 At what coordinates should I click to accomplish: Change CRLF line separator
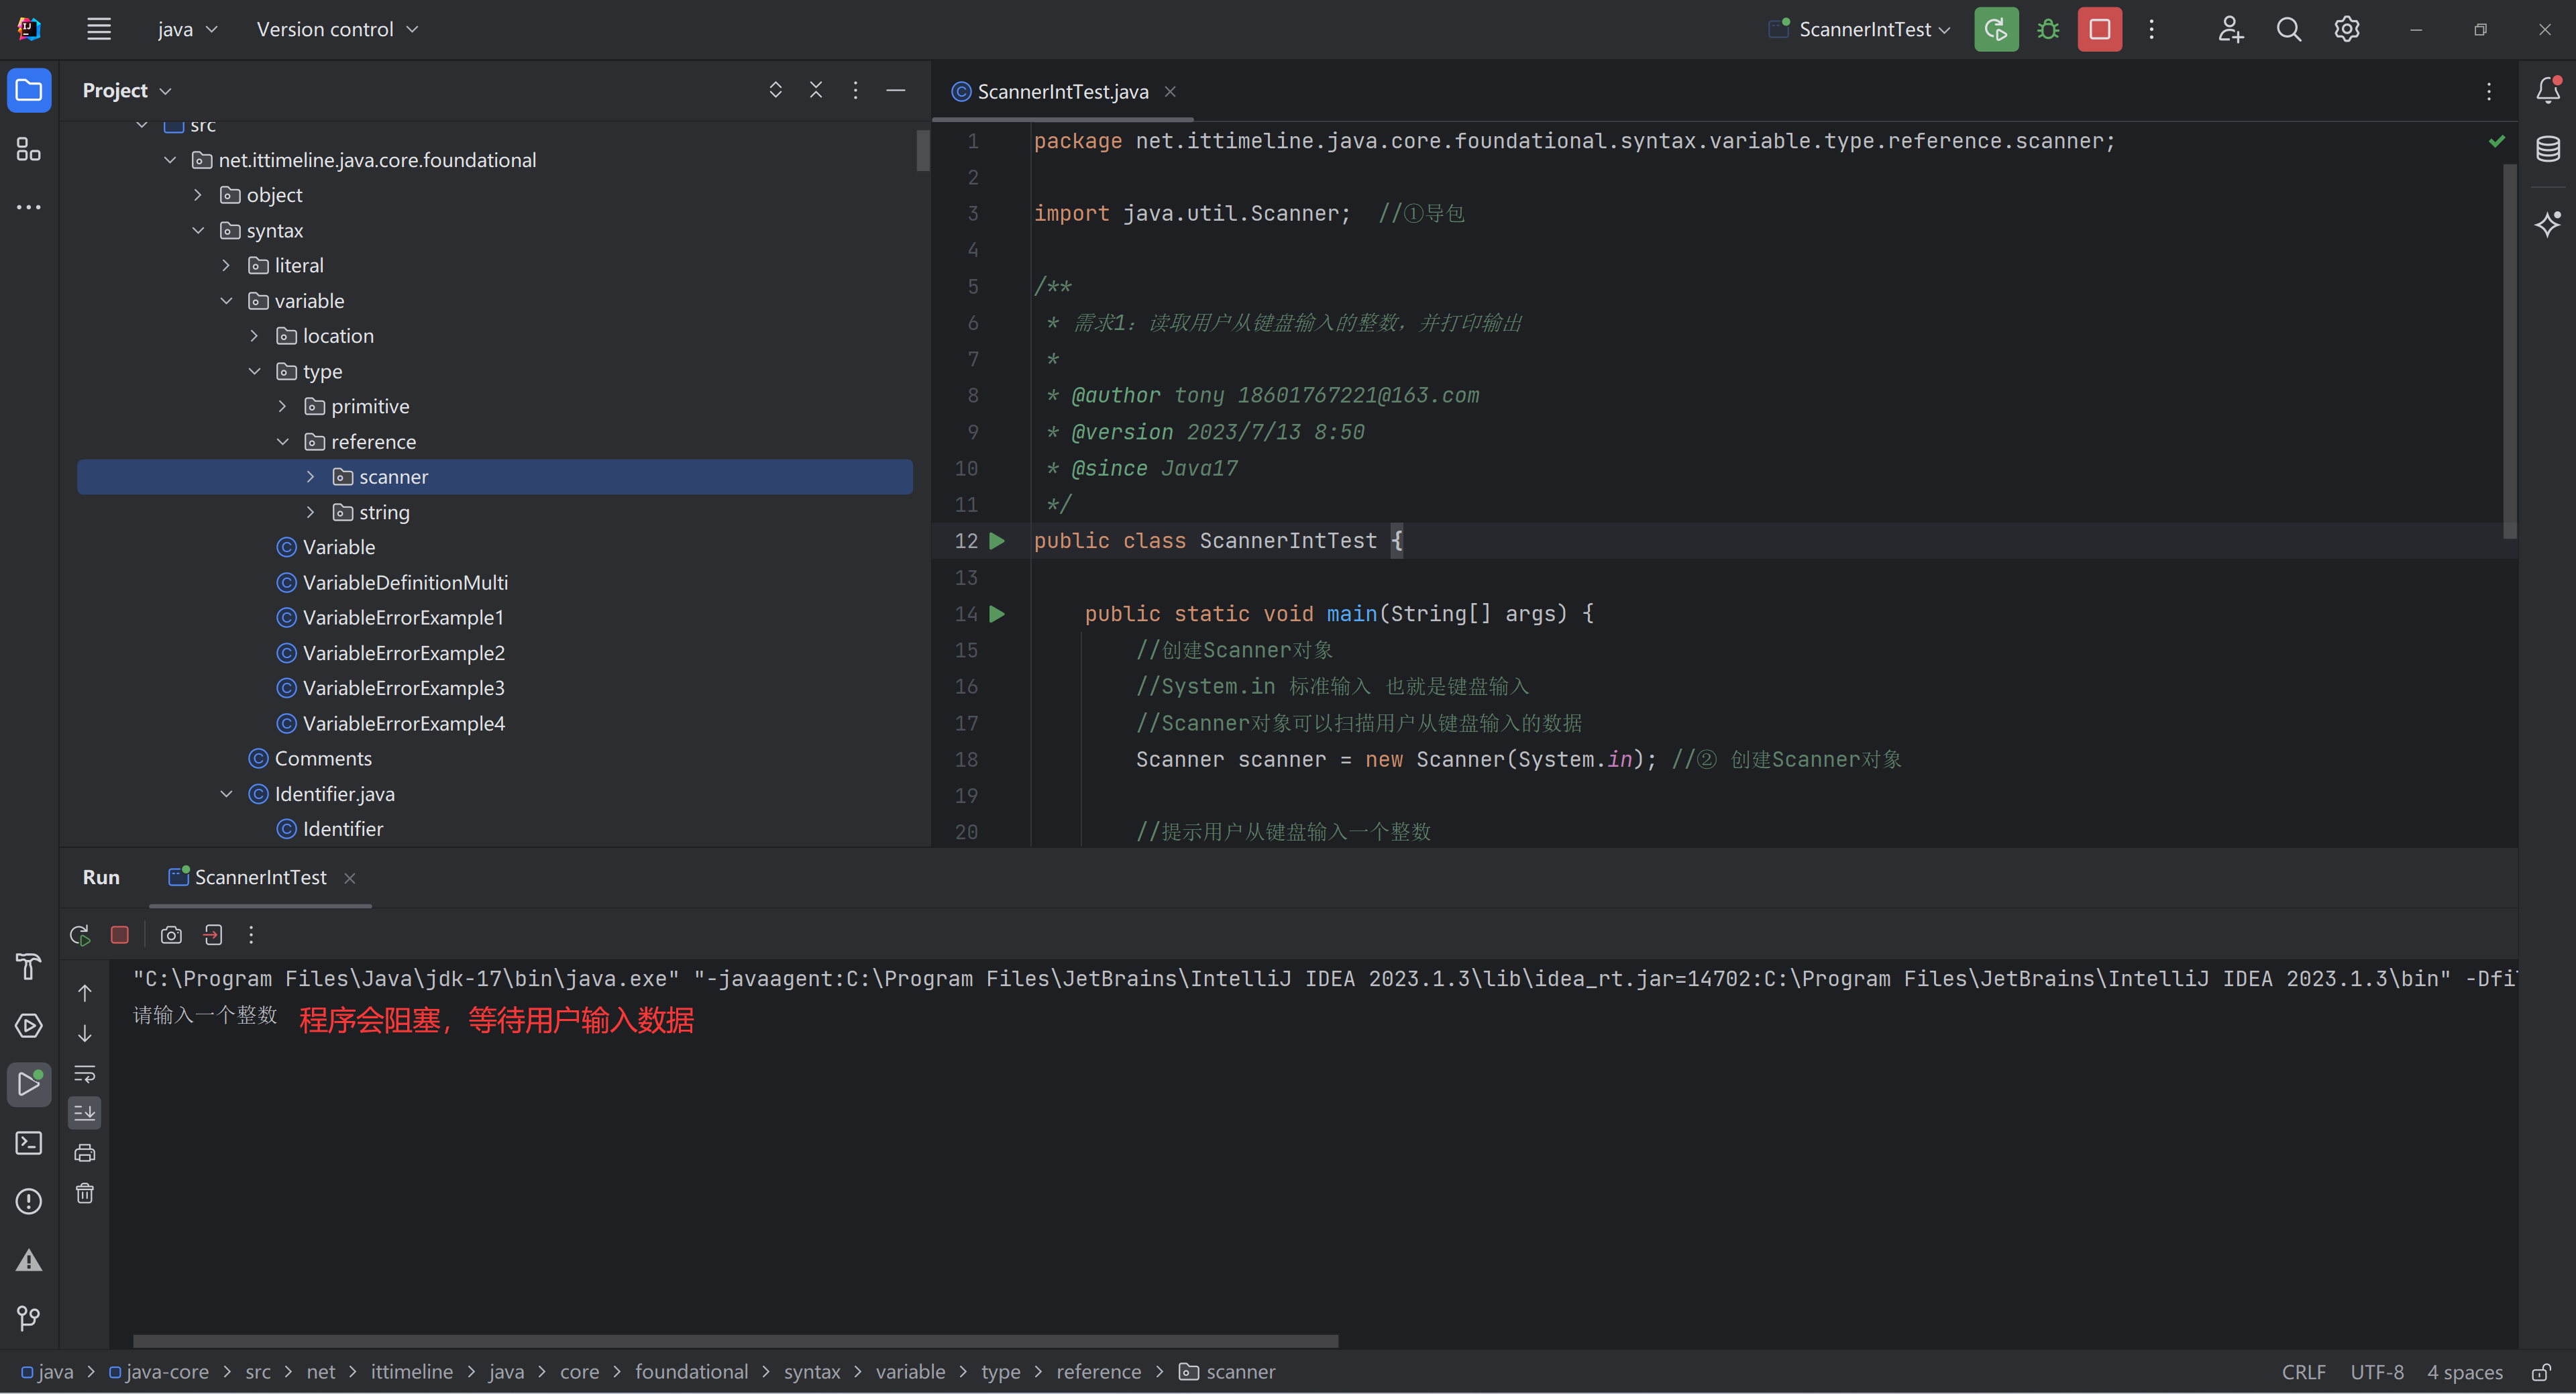(x=2303, y=1372)
